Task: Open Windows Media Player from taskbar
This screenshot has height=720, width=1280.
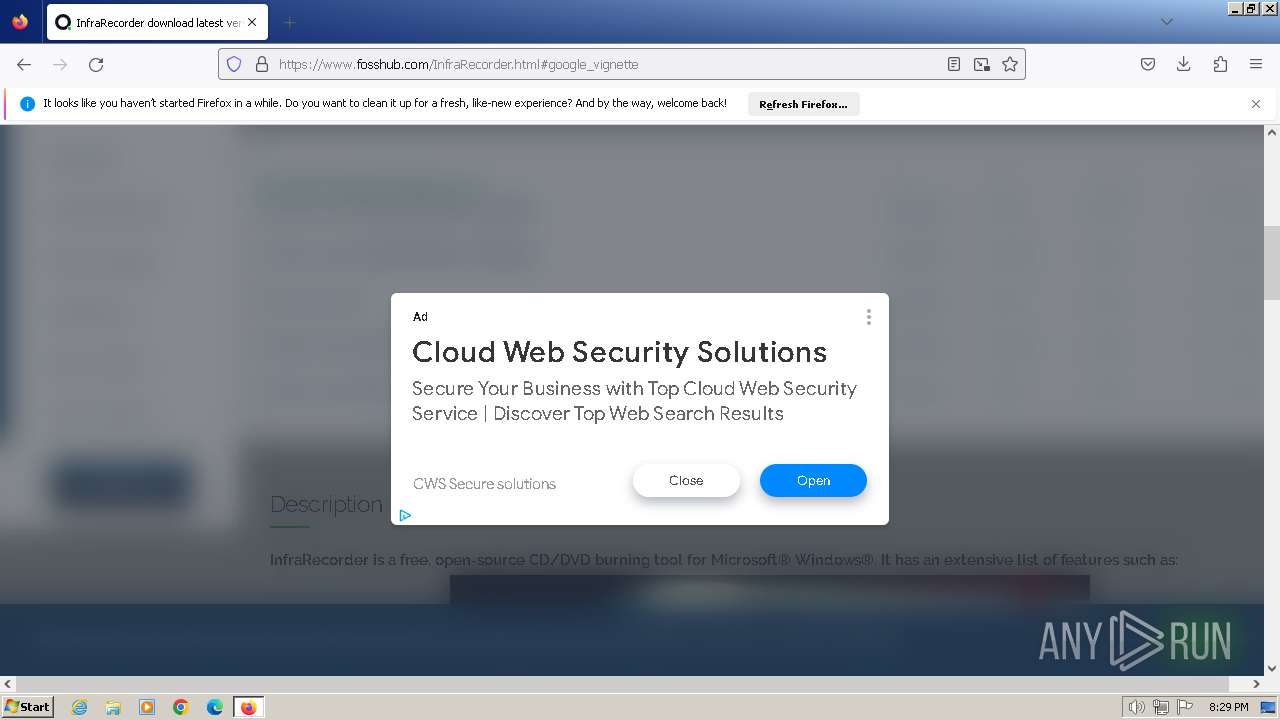Action: [x=147, y=707]
